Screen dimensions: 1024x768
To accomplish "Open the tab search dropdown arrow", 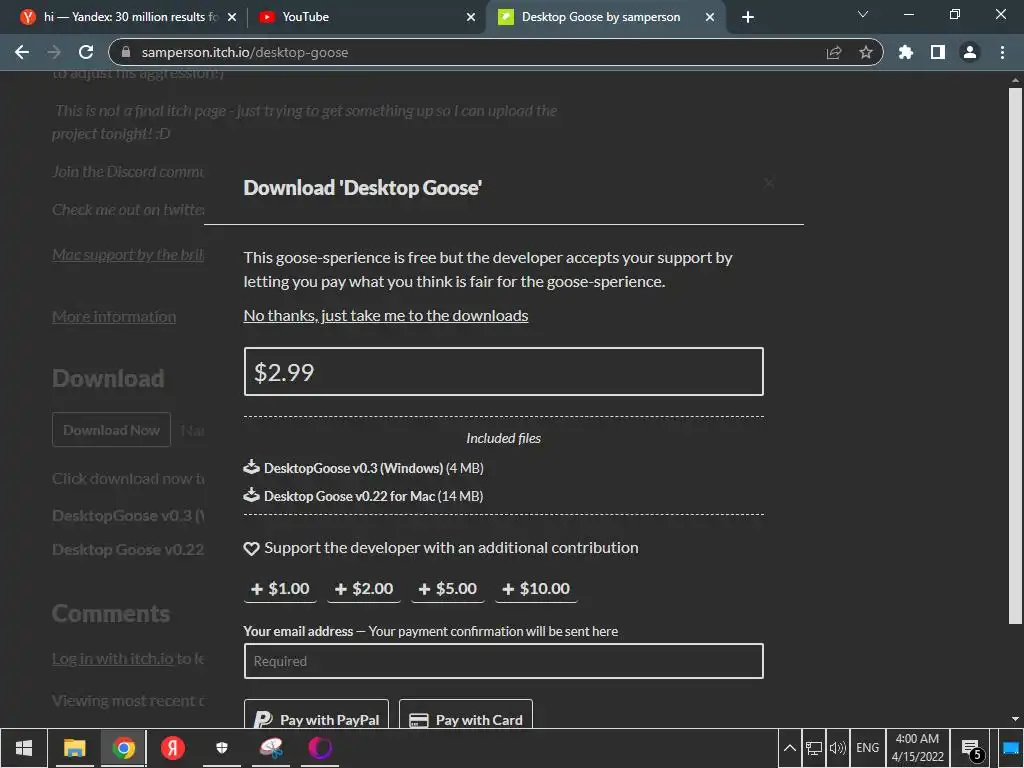I will tap(863, 14).
